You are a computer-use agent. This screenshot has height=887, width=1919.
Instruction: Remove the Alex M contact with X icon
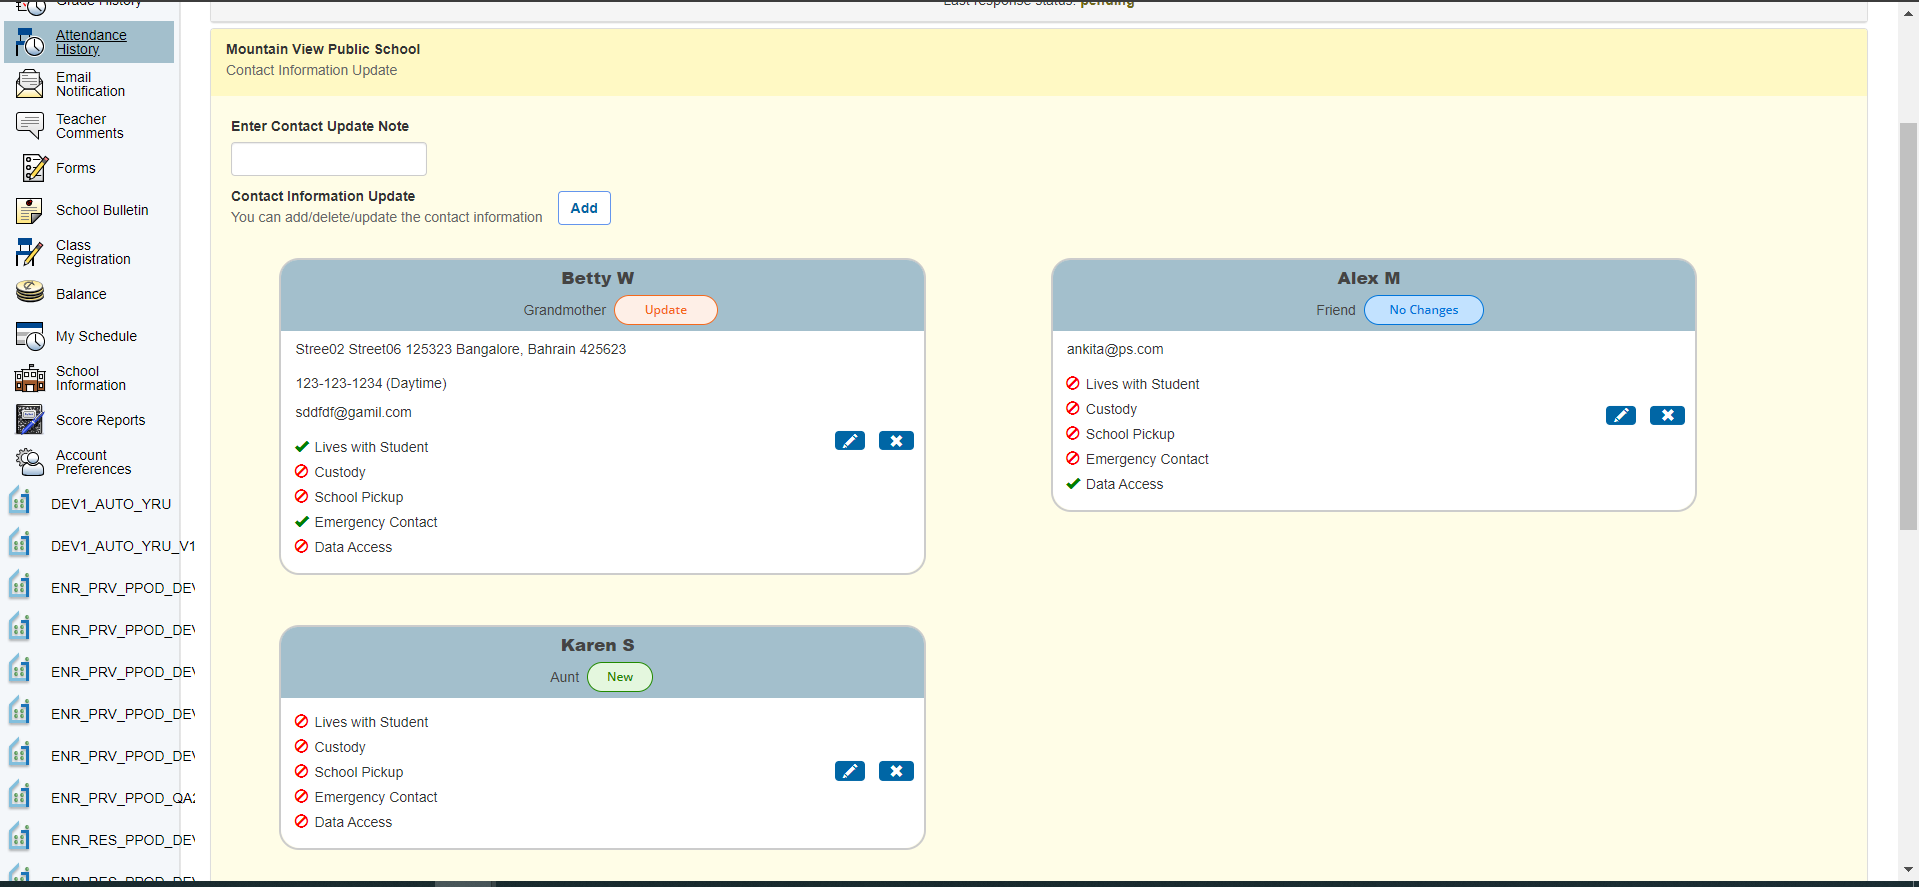click(x=1667, y=416)
